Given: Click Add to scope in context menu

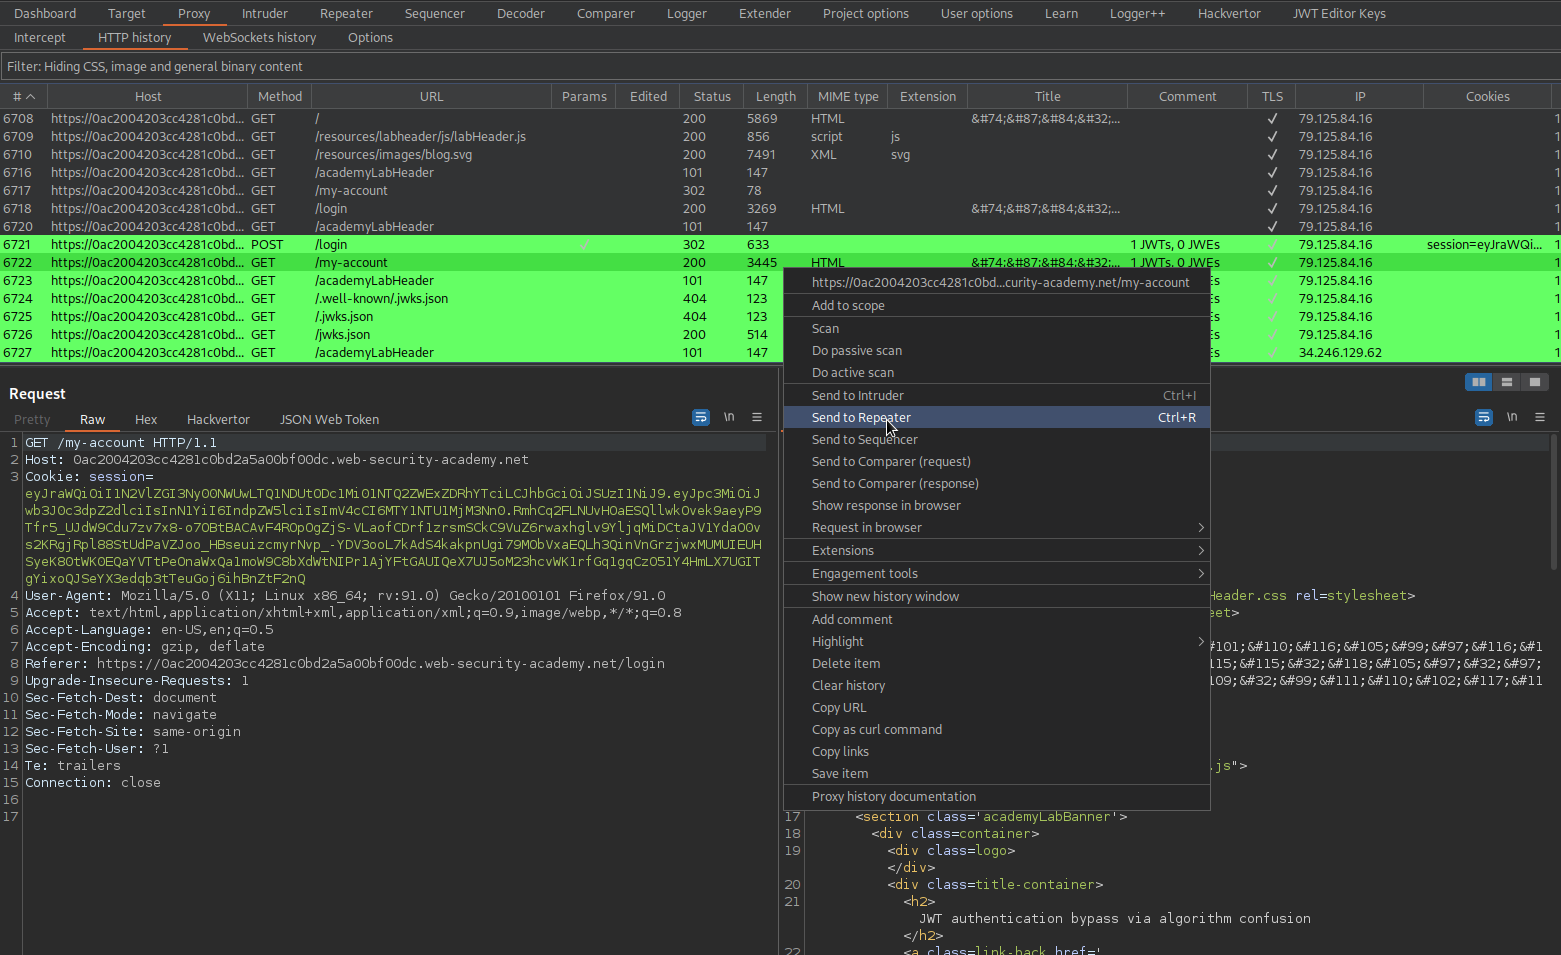Looking at the screenshot, I should (x=996, y=306).
